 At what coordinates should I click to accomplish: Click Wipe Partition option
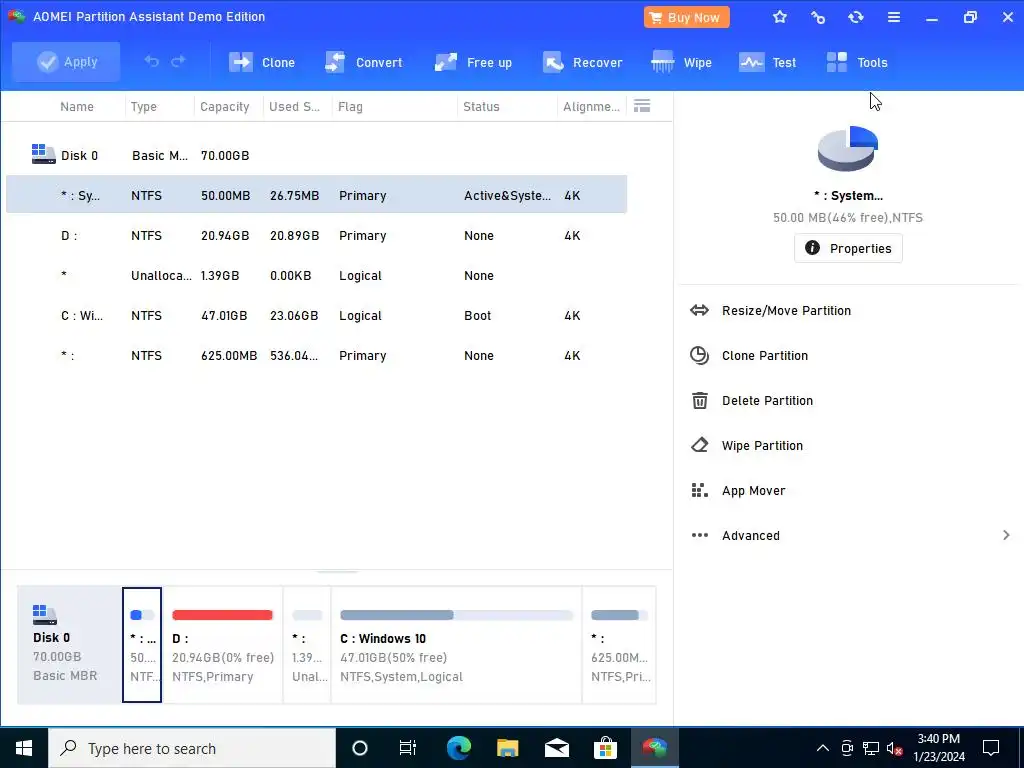[x=762, y=446]
